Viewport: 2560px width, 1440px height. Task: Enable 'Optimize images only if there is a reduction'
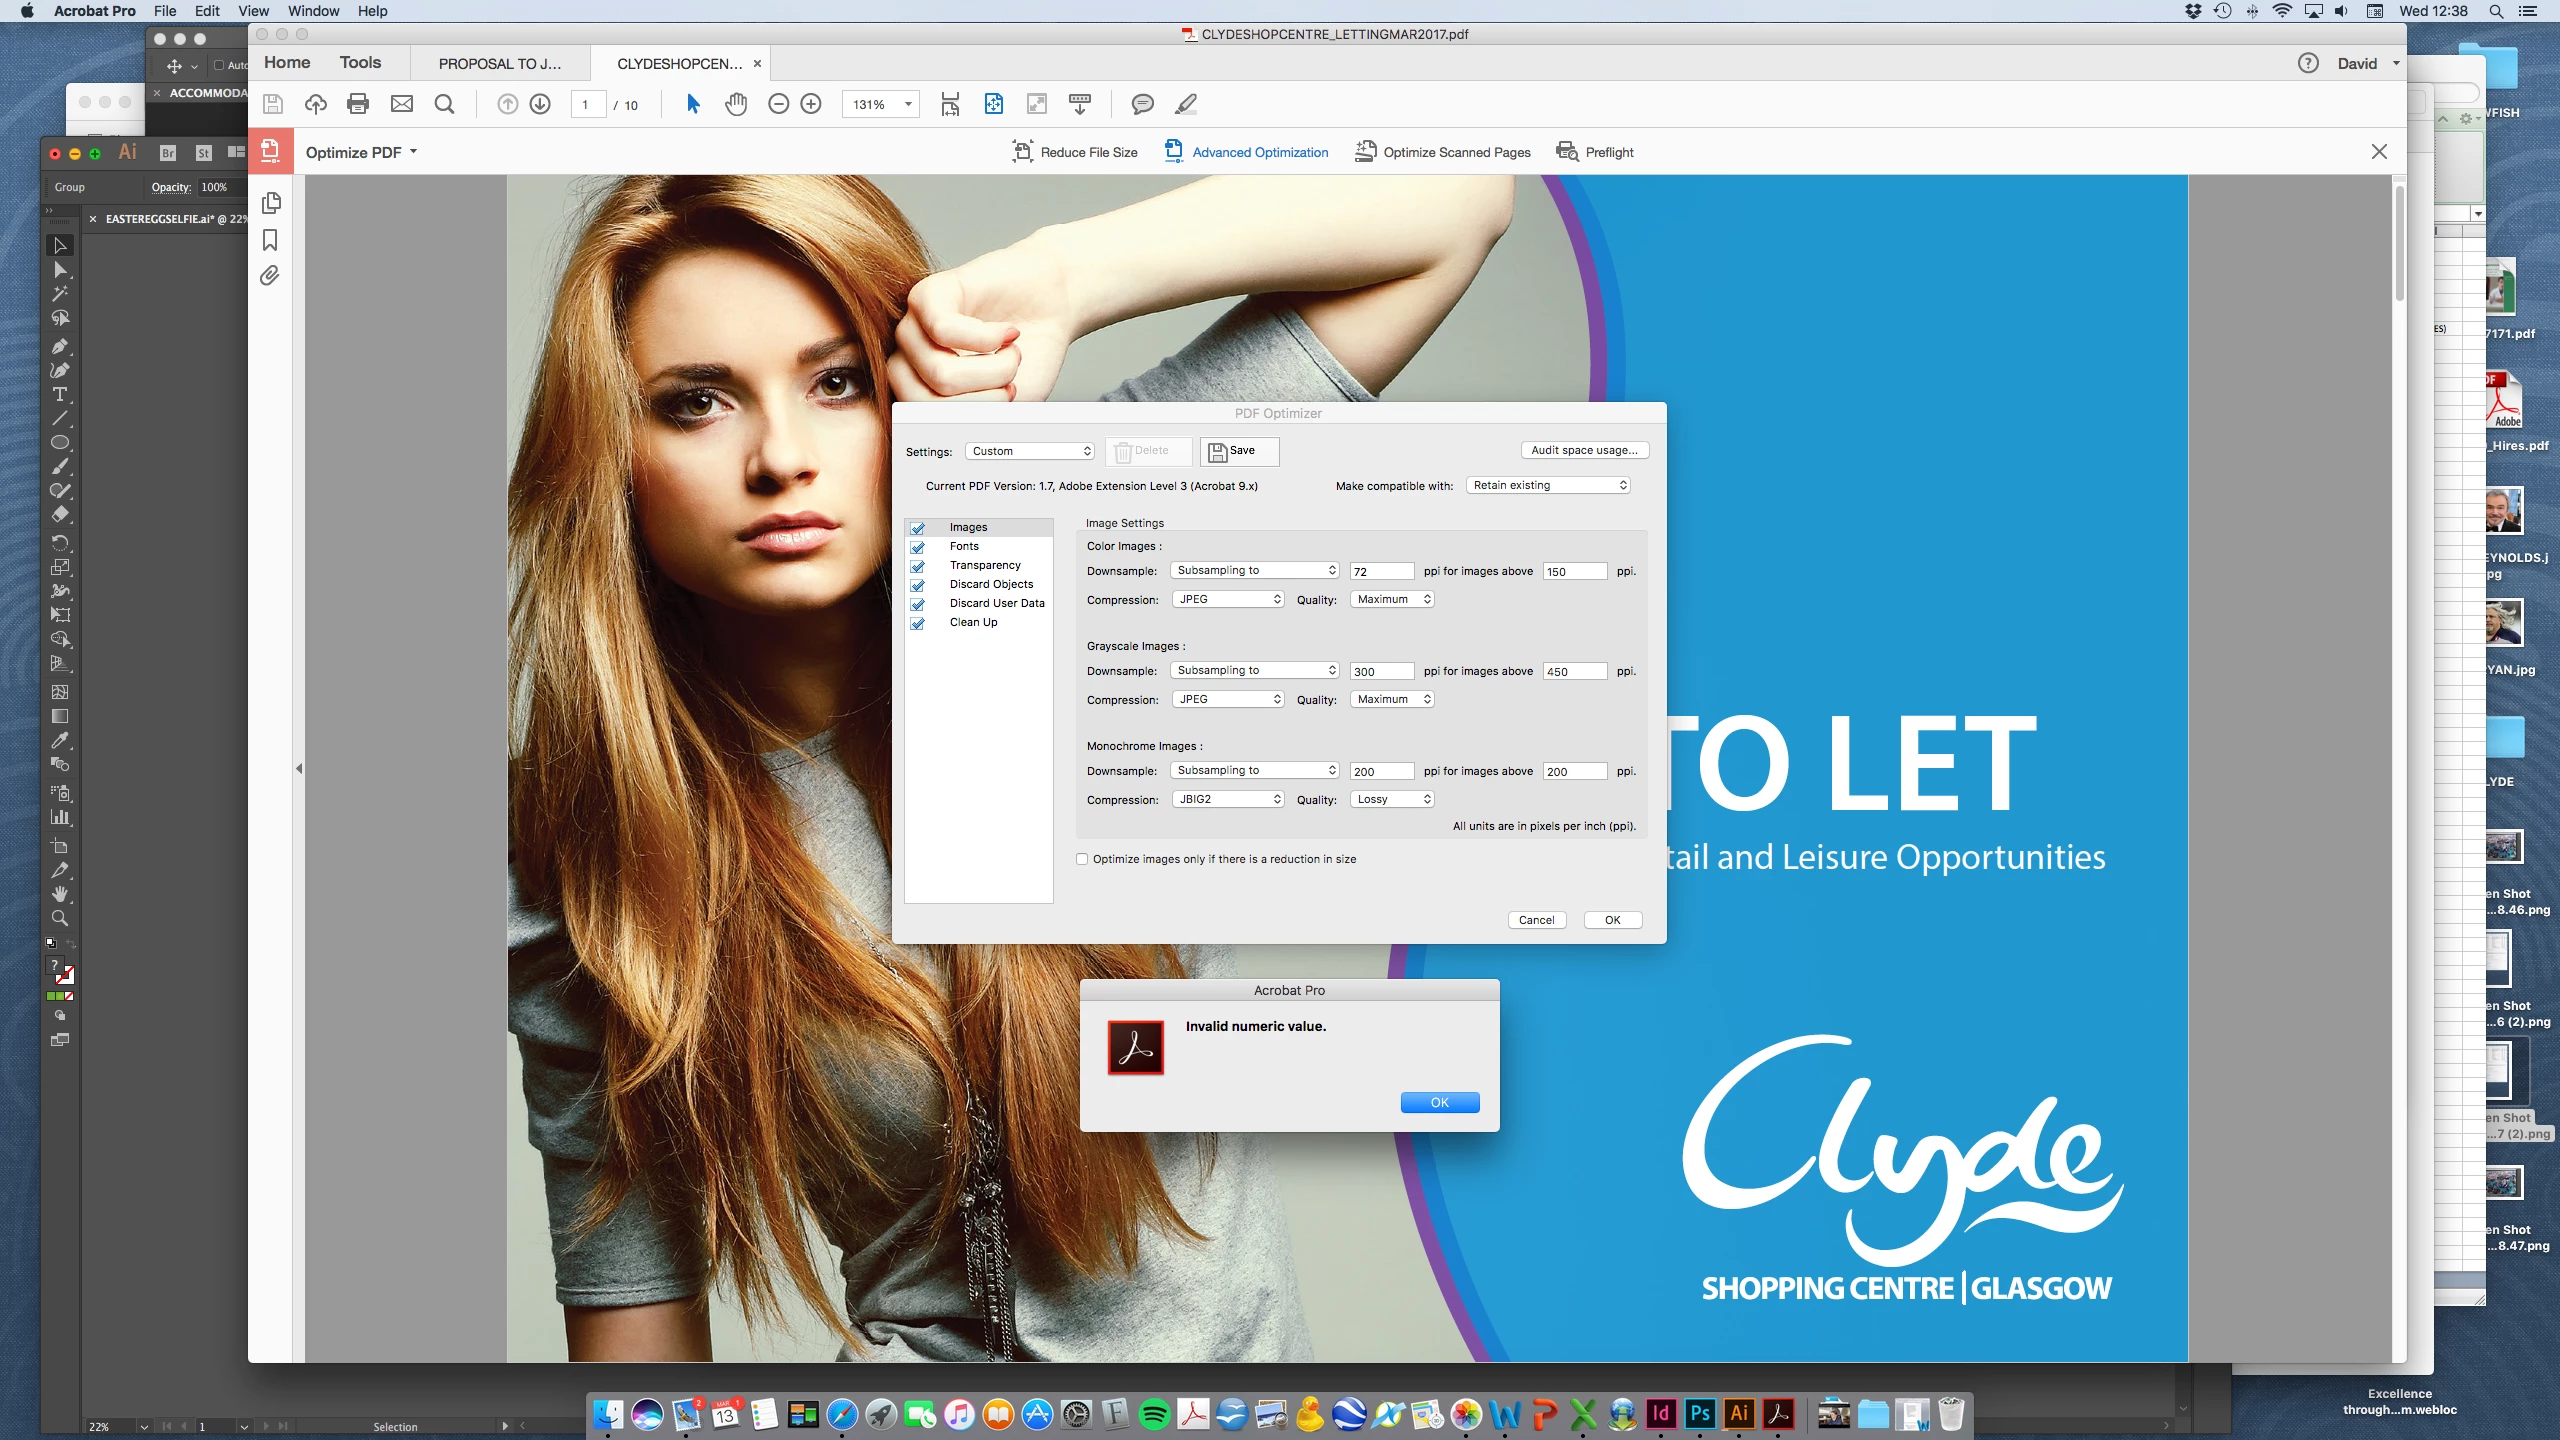tap(1082, 859)
